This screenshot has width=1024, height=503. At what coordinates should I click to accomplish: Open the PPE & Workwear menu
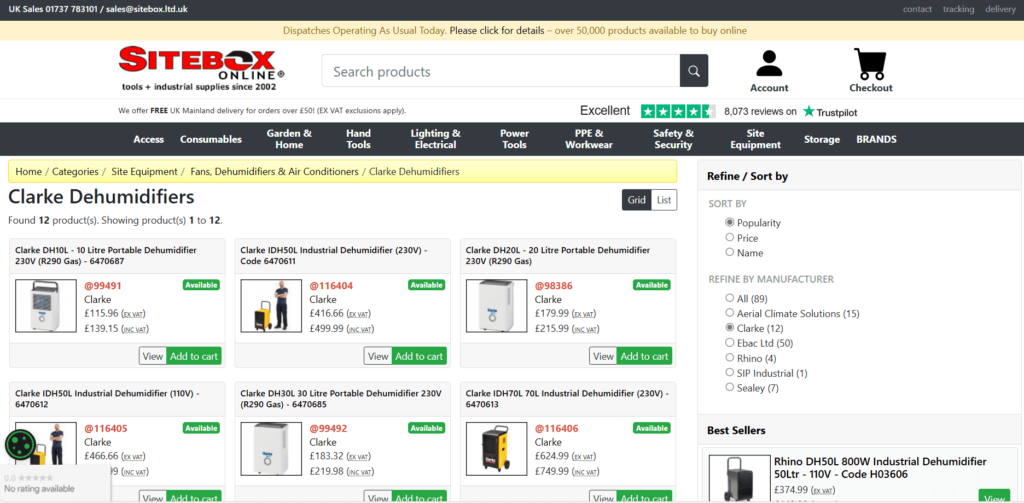[x=589, y=139]
